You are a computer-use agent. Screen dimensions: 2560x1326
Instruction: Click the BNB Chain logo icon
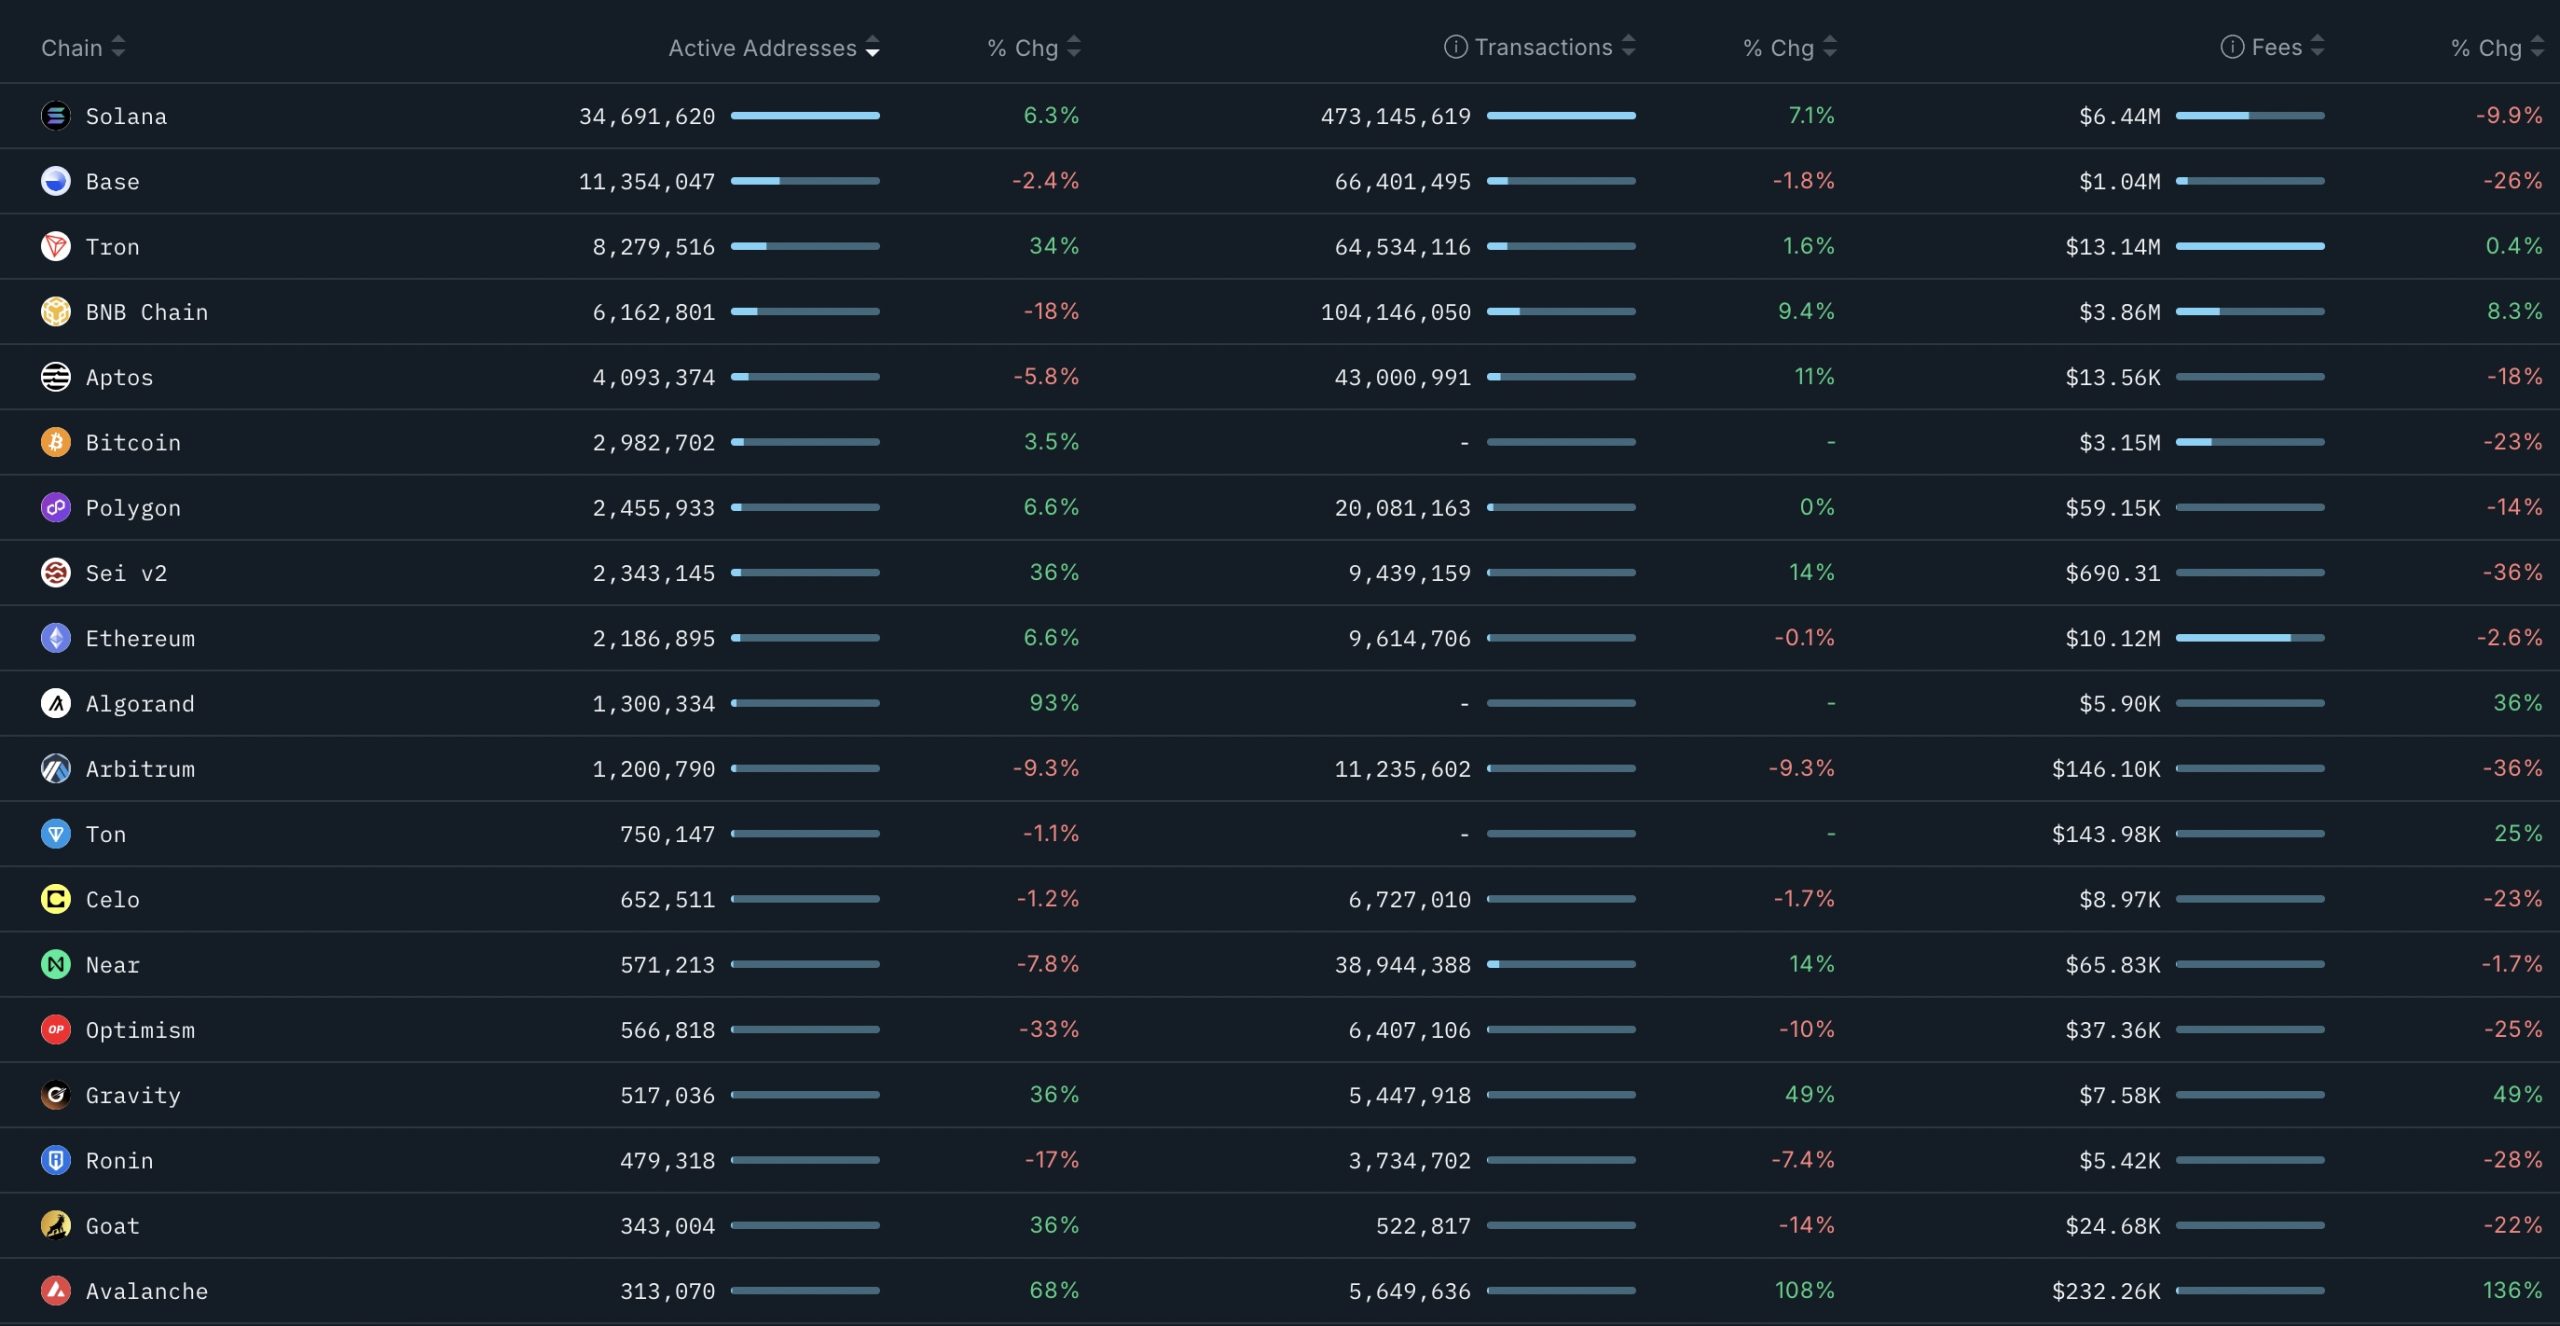(x=56, y=312)
